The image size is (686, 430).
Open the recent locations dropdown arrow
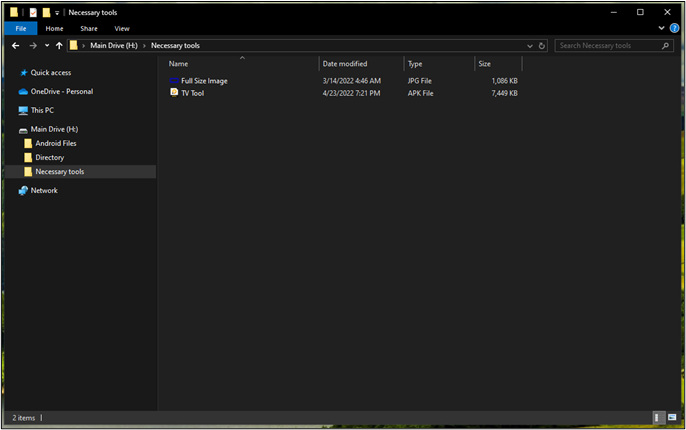point(47,46)
